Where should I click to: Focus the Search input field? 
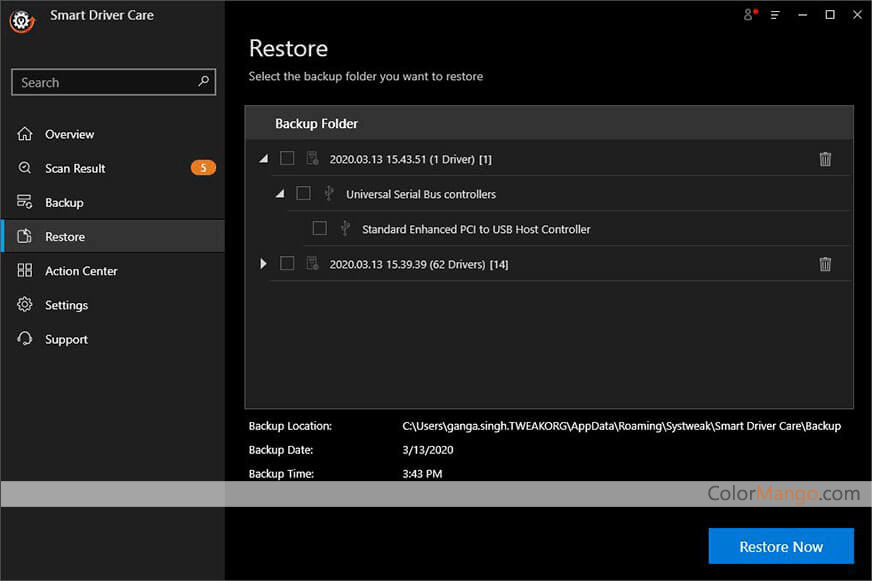pyautogui.click(x=105, y=83)
